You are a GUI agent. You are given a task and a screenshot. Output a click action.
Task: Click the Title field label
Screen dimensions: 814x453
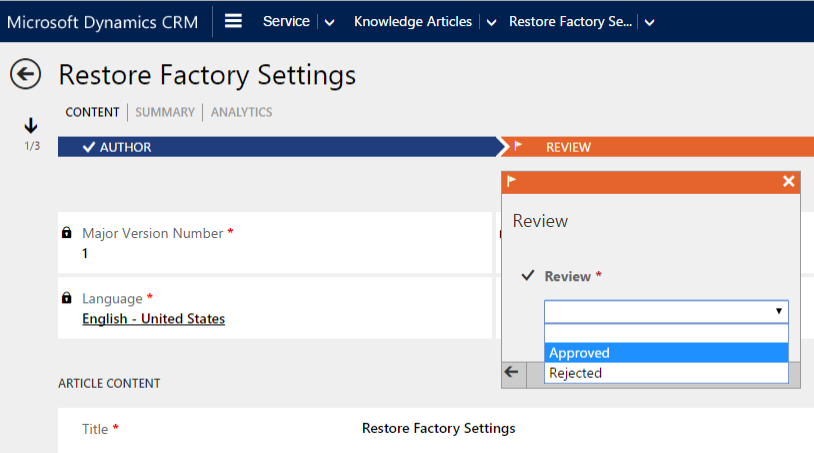click(x=95, y=429)
